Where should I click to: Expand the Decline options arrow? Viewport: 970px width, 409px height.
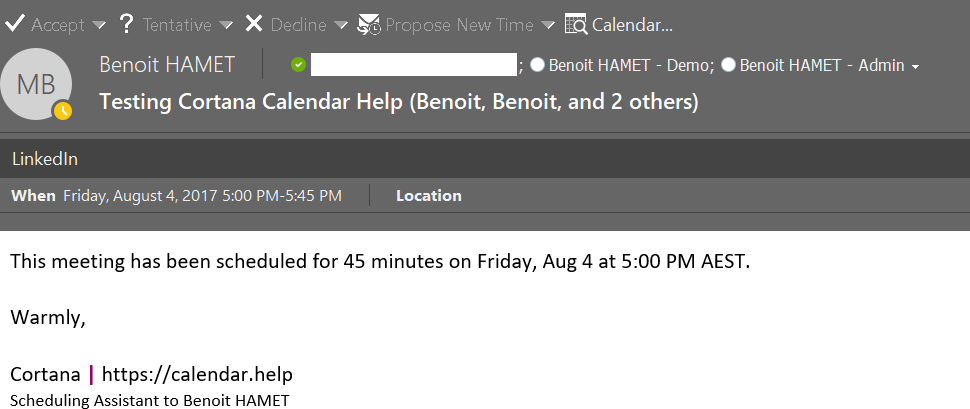click(x=341, y=24)
